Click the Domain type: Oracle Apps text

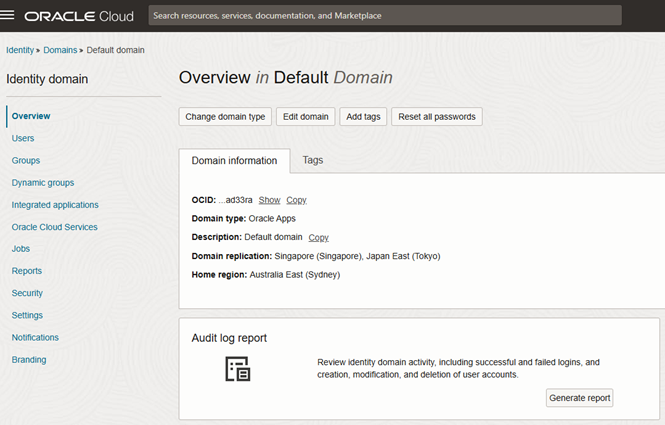[243, 218]
